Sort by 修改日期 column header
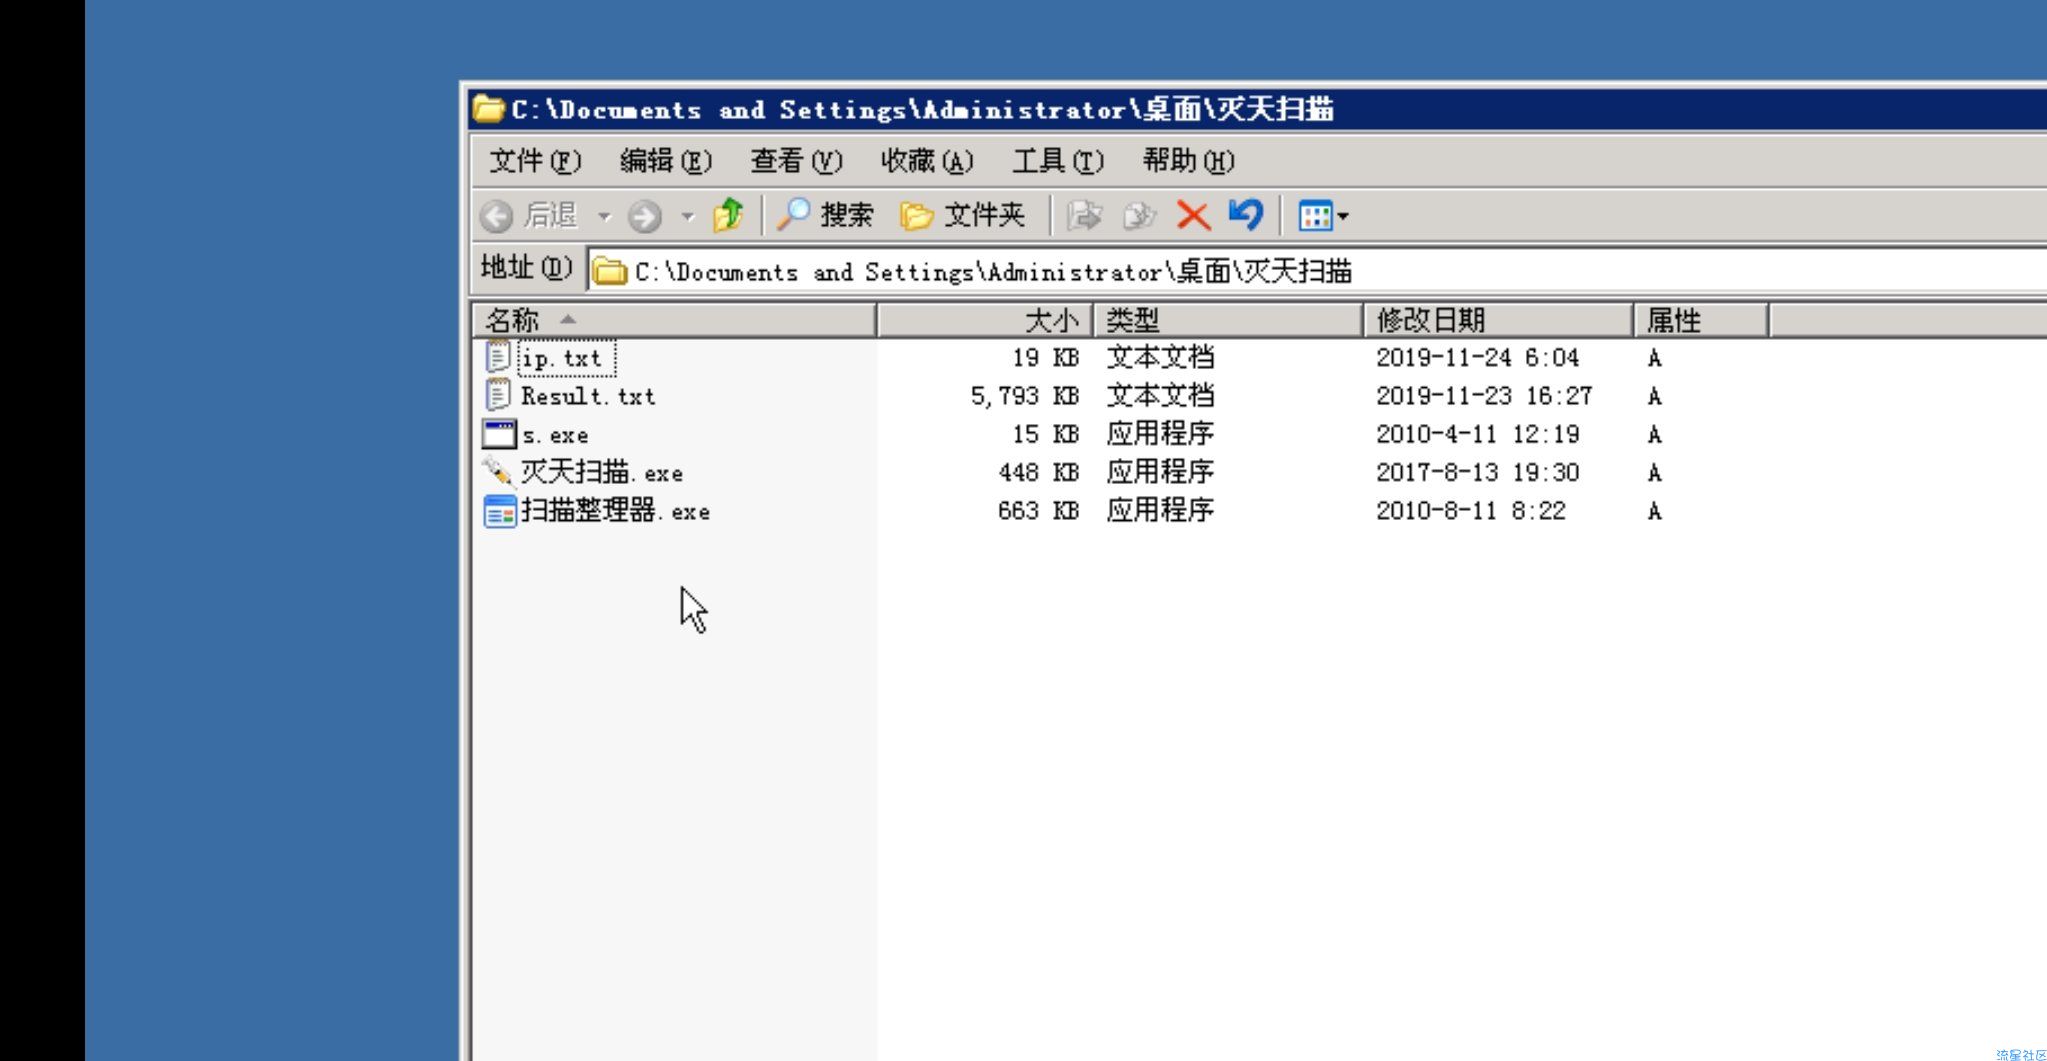The image size is (2047, 1061). [x=1498, y=320]
